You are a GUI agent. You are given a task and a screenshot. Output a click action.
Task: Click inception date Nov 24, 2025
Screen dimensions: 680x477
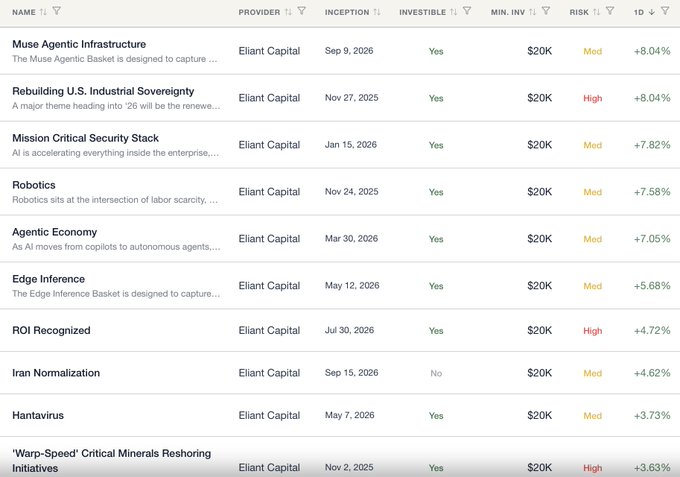(352, 192)
